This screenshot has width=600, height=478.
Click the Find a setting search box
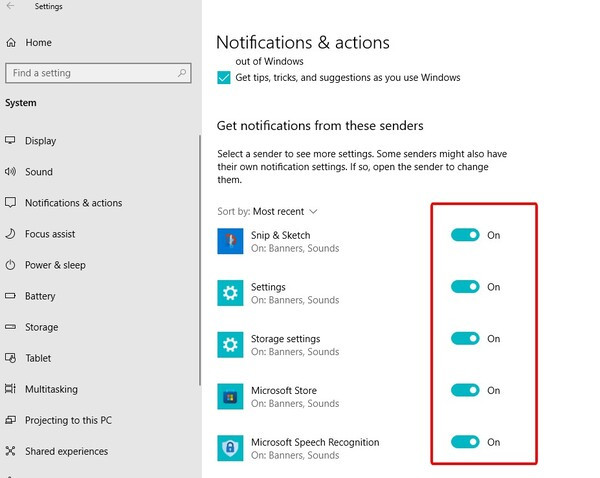click(98, 73)
